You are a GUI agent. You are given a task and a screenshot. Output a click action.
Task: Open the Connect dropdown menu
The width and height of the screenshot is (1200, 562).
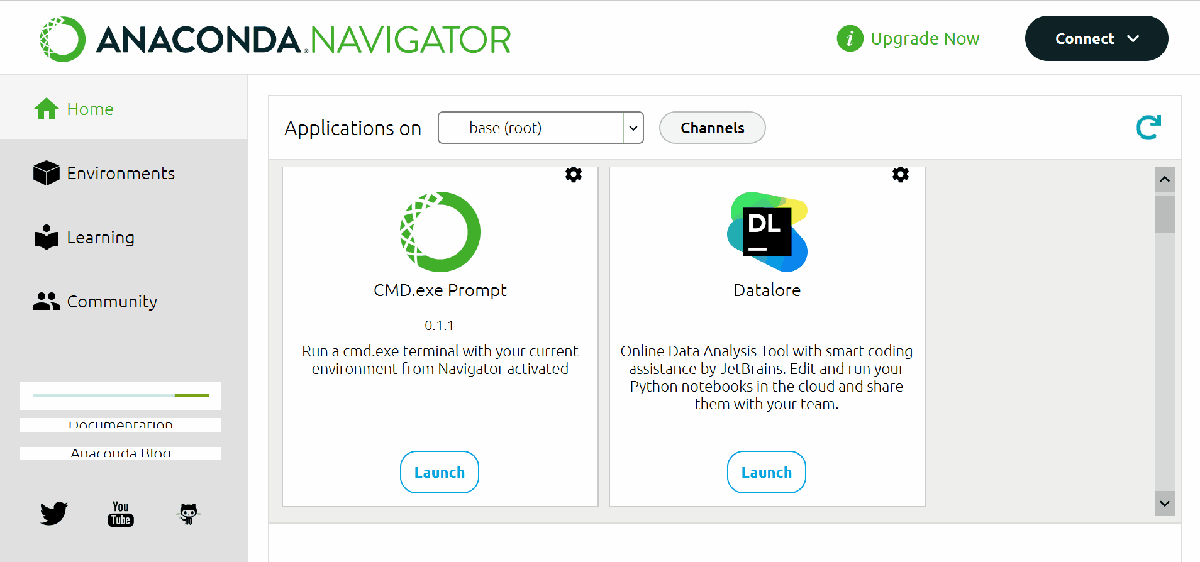point(1096,39)
